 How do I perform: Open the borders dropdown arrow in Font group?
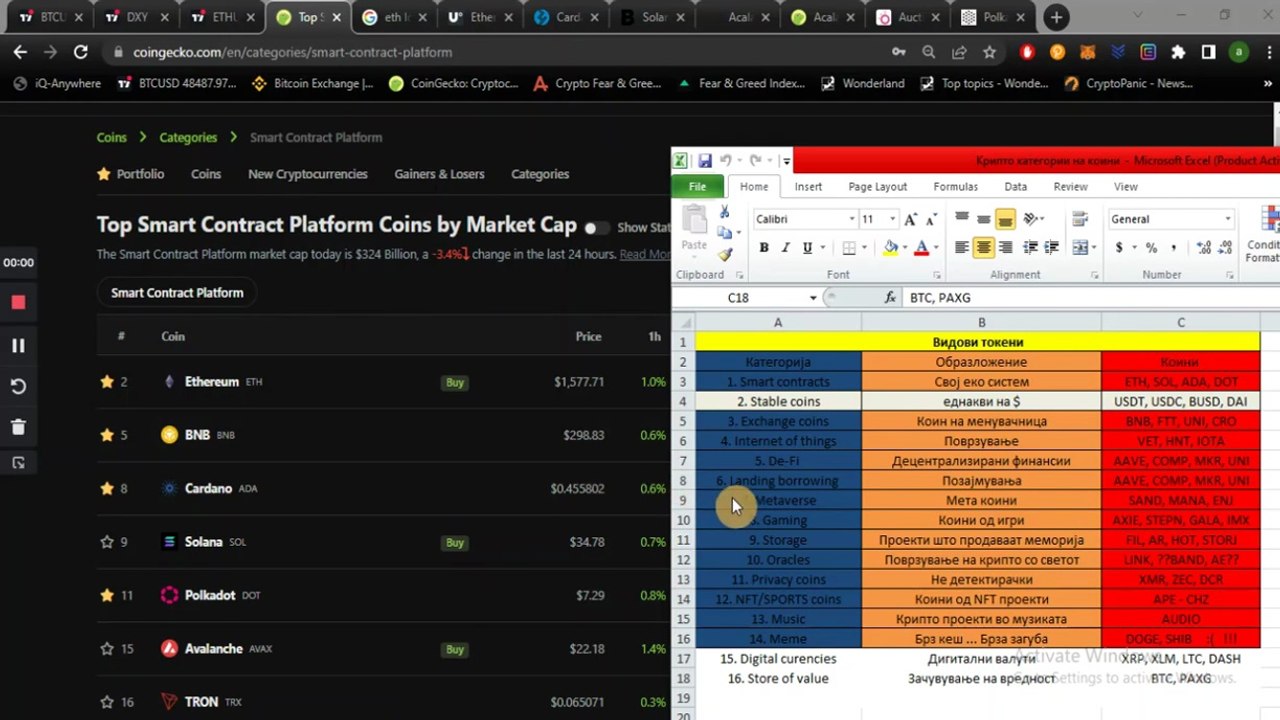pyautogui.click(x=865, y=247)
